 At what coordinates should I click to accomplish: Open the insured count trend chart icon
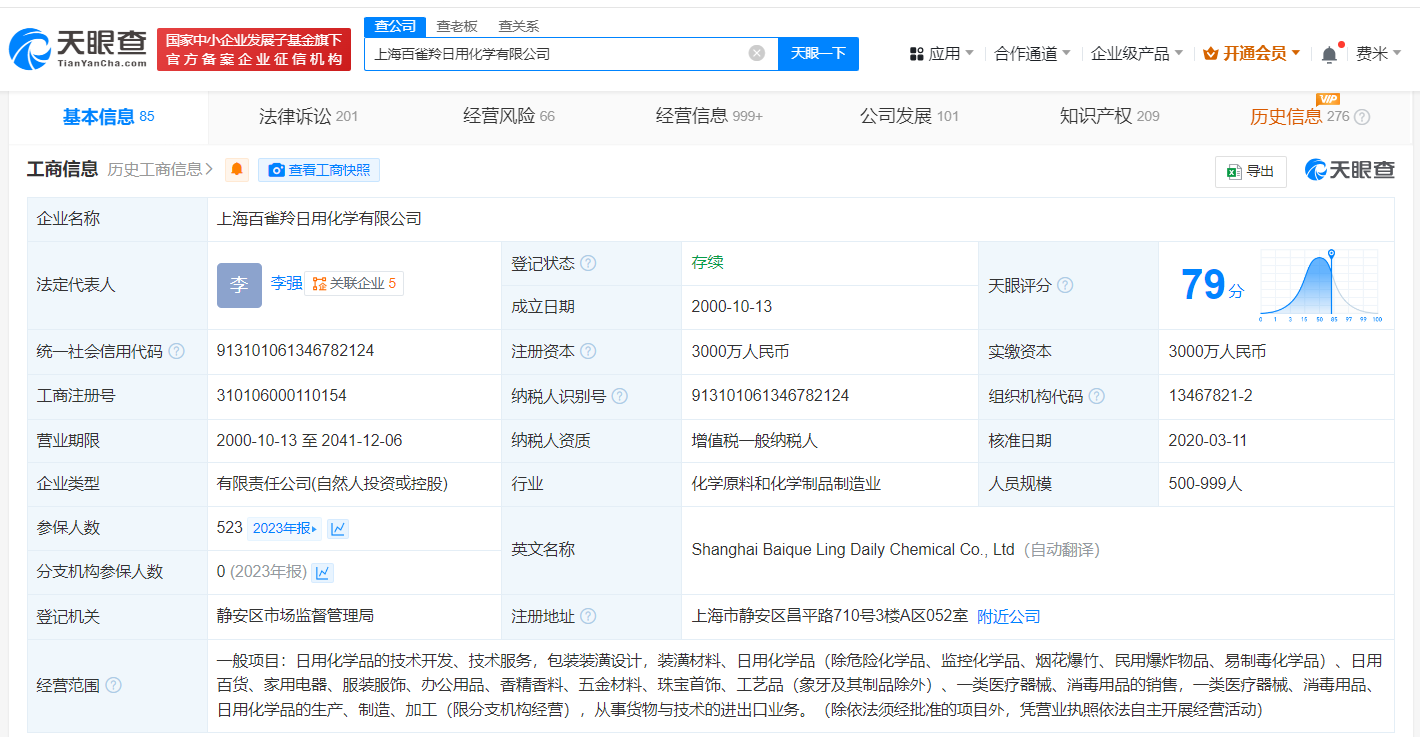(x=338, y=528)
